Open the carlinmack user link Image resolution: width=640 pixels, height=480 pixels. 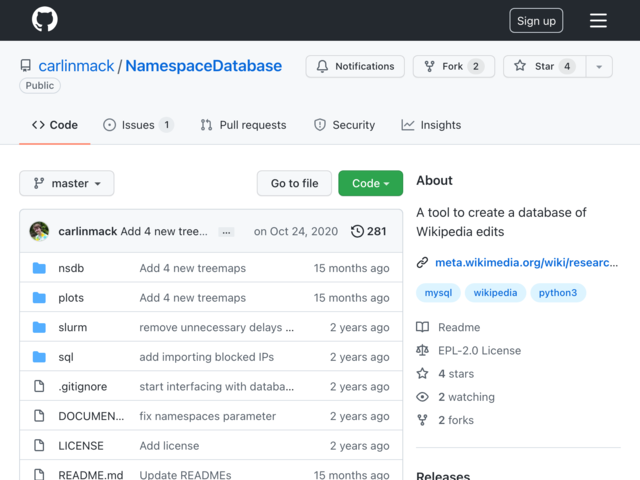76,66
